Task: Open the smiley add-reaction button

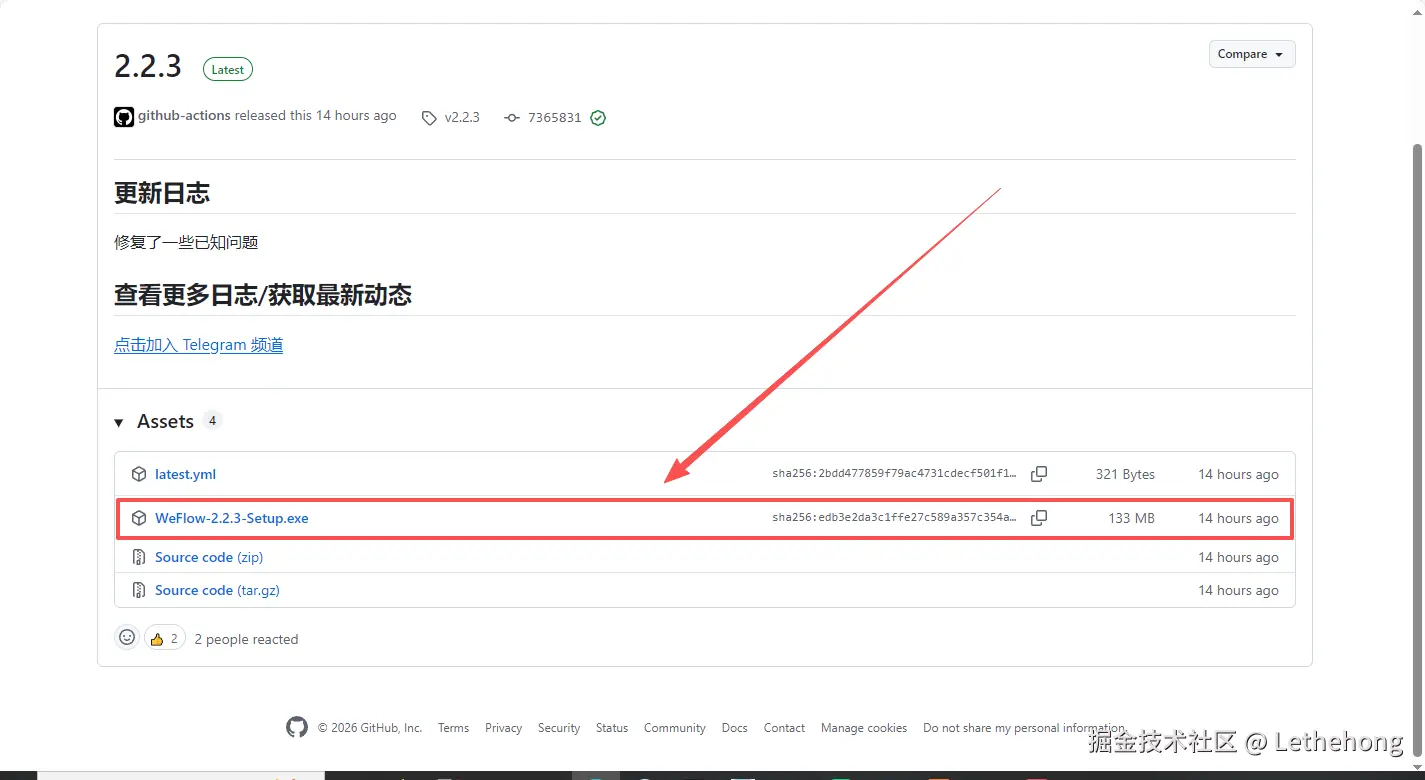Action: [127, 637]
